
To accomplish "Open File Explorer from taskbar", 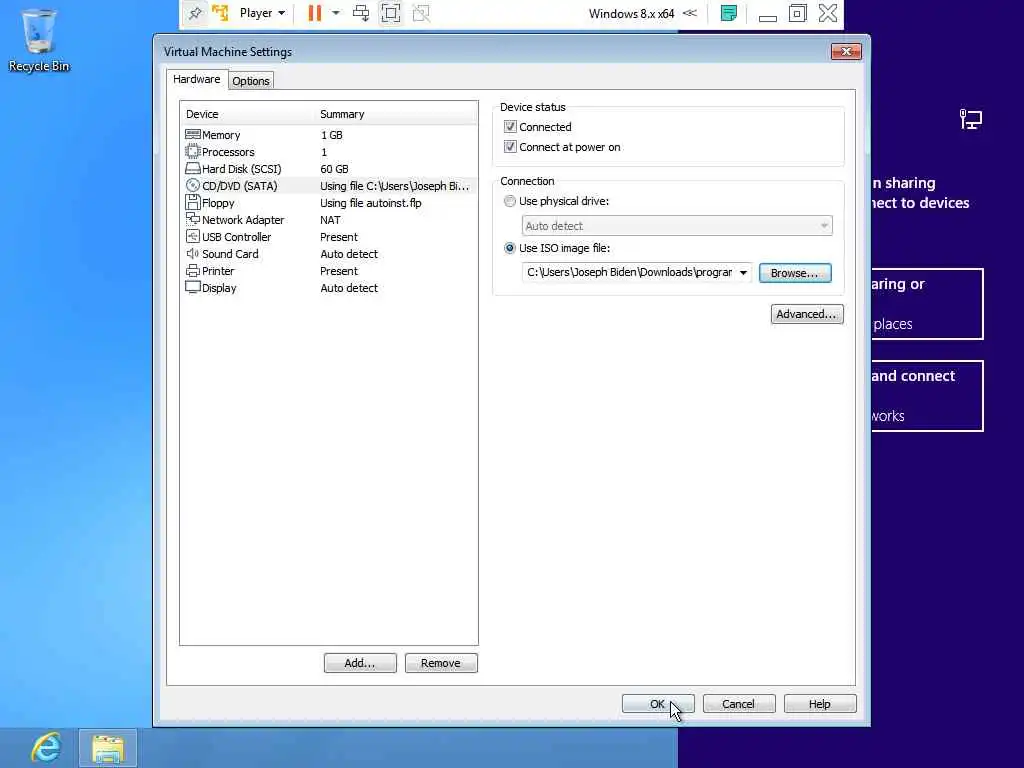I will click(108, 749).
